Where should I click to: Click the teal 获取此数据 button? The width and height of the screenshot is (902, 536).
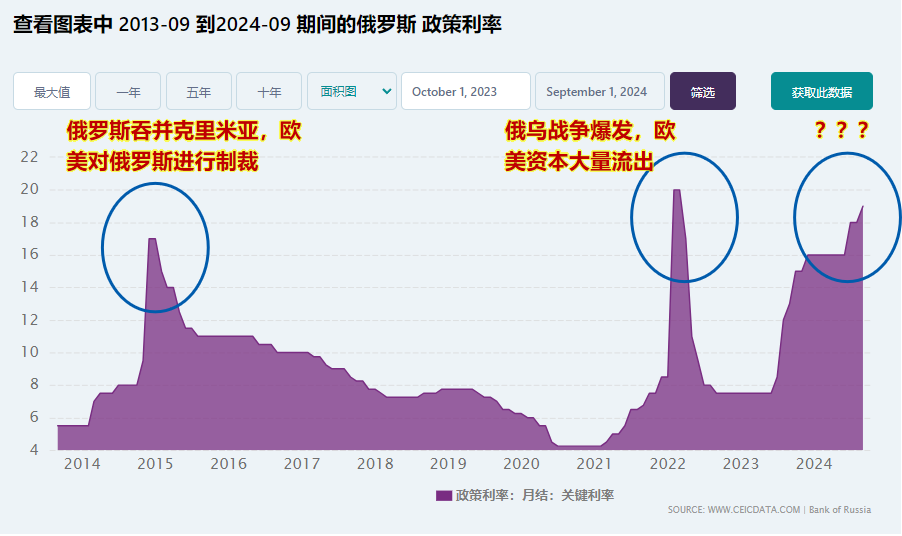(821, 92)
